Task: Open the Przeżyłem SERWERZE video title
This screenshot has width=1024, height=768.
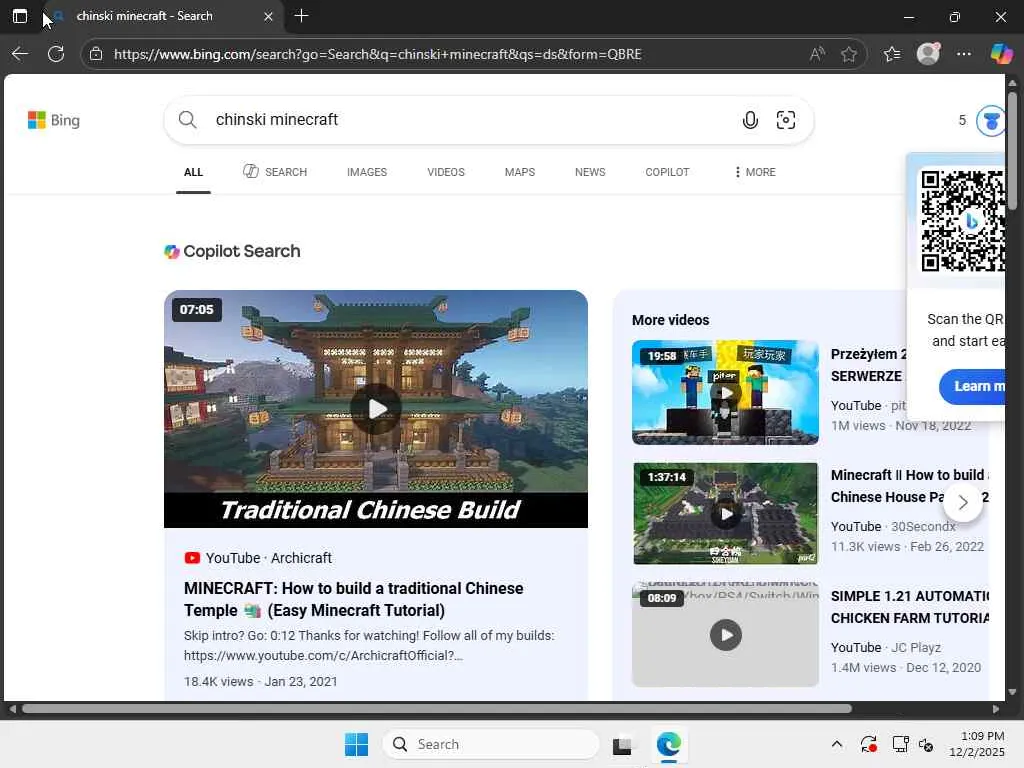Action: coord(869,365)
